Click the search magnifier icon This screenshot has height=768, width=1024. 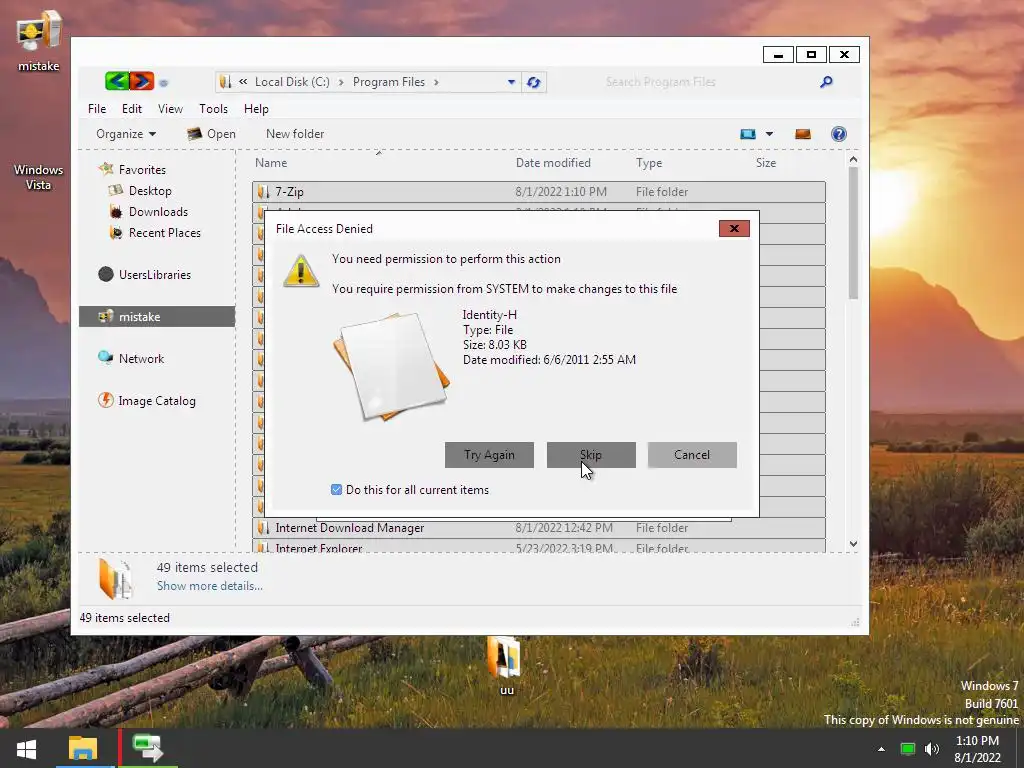[826, 82]
